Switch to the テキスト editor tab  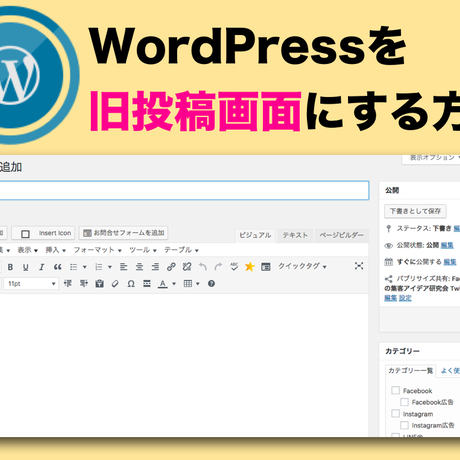point(295,235)
